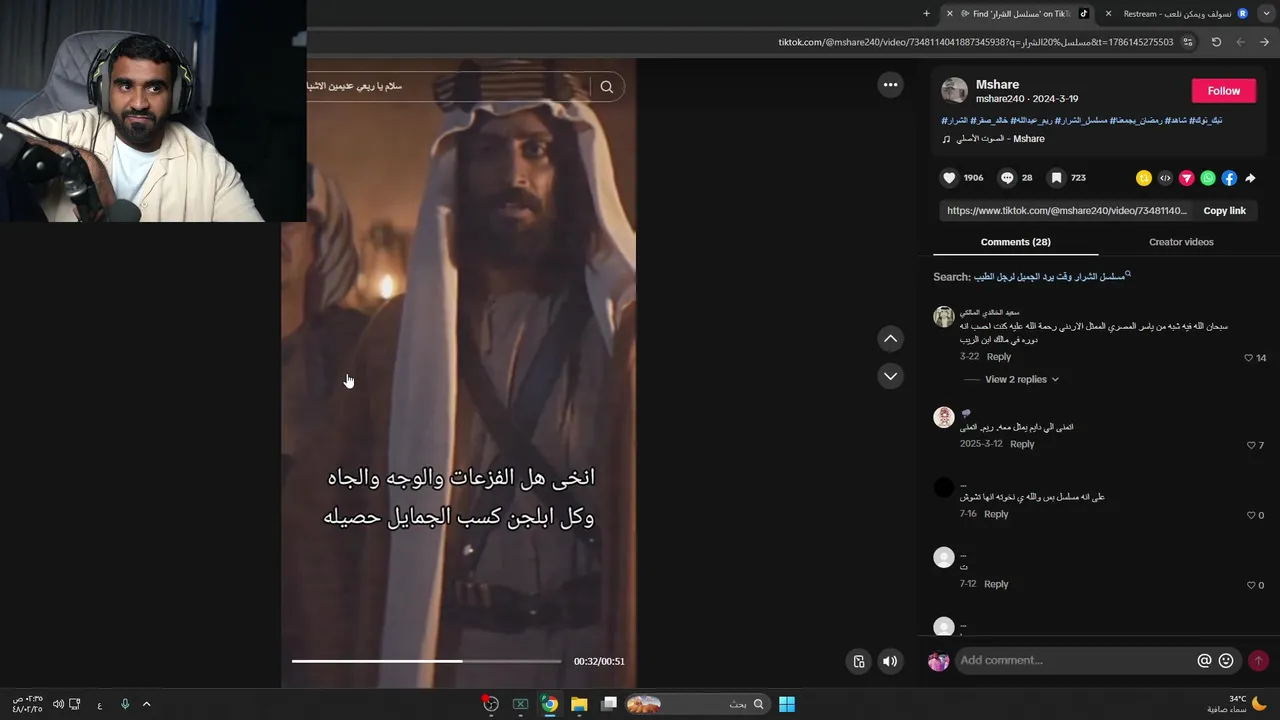1280x720 pixels.
Task: Open the browser tab search dropdown
Action: [1265, 14]
